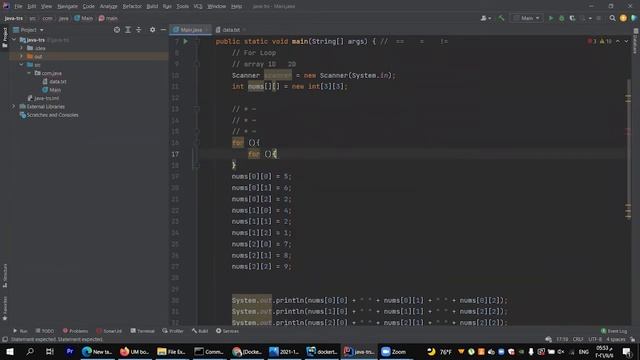Open the profiler run options dropdown arrow
This screenshot has width=640, height=360.
coord(590,18)
